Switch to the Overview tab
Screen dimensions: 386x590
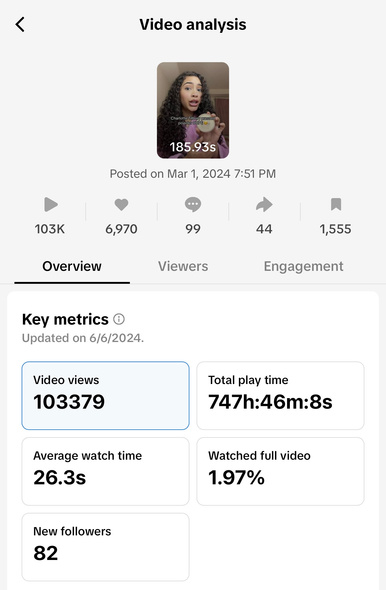tap(72, 266)
